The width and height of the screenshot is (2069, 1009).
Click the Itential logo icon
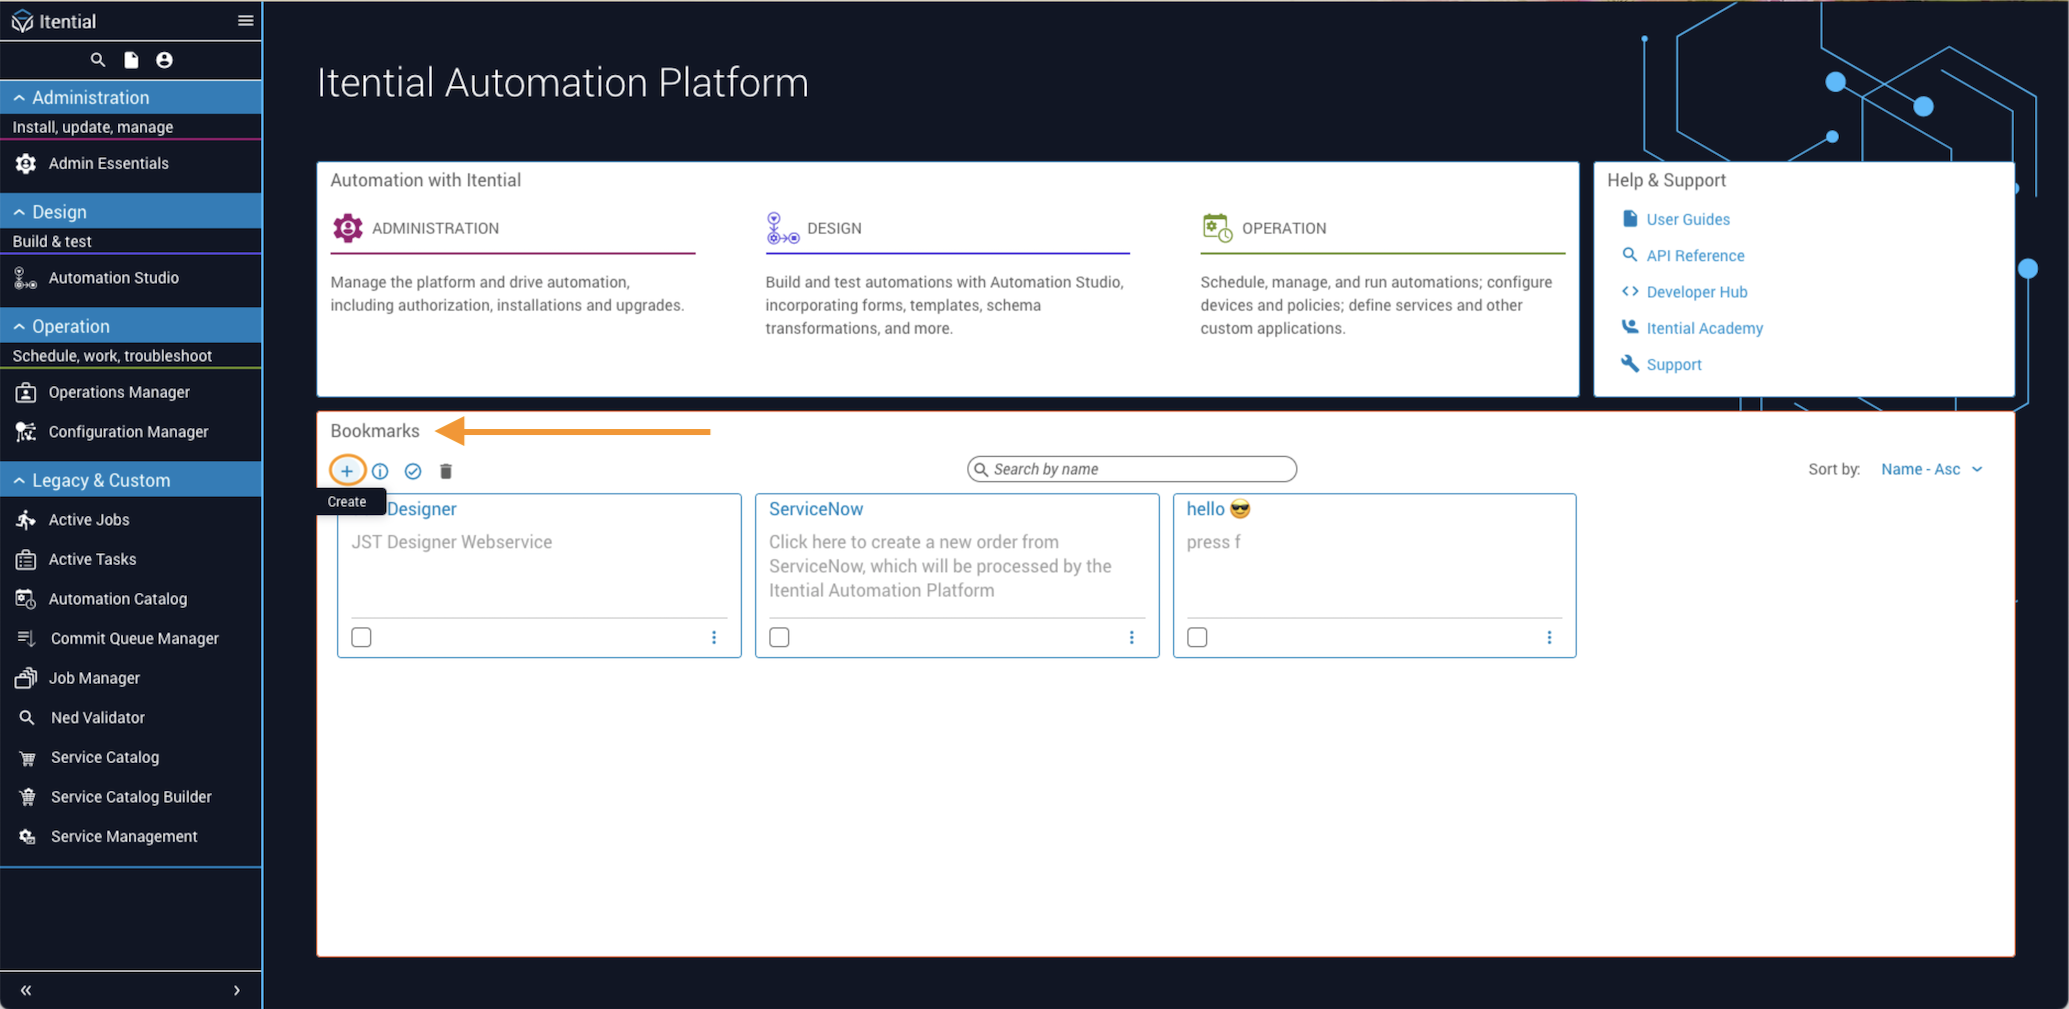tap(22, 21)
